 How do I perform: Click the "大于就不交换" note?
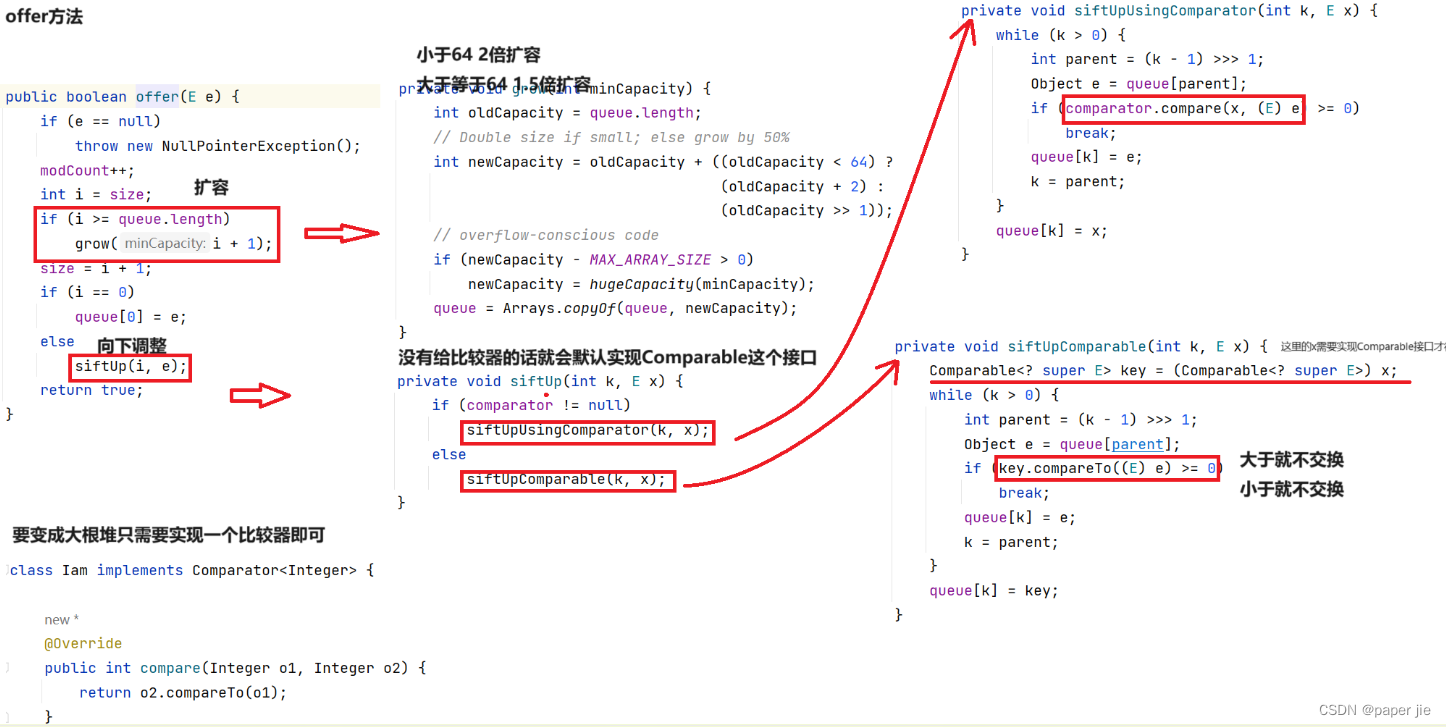pyautogui.click(x=1292, y=460)
